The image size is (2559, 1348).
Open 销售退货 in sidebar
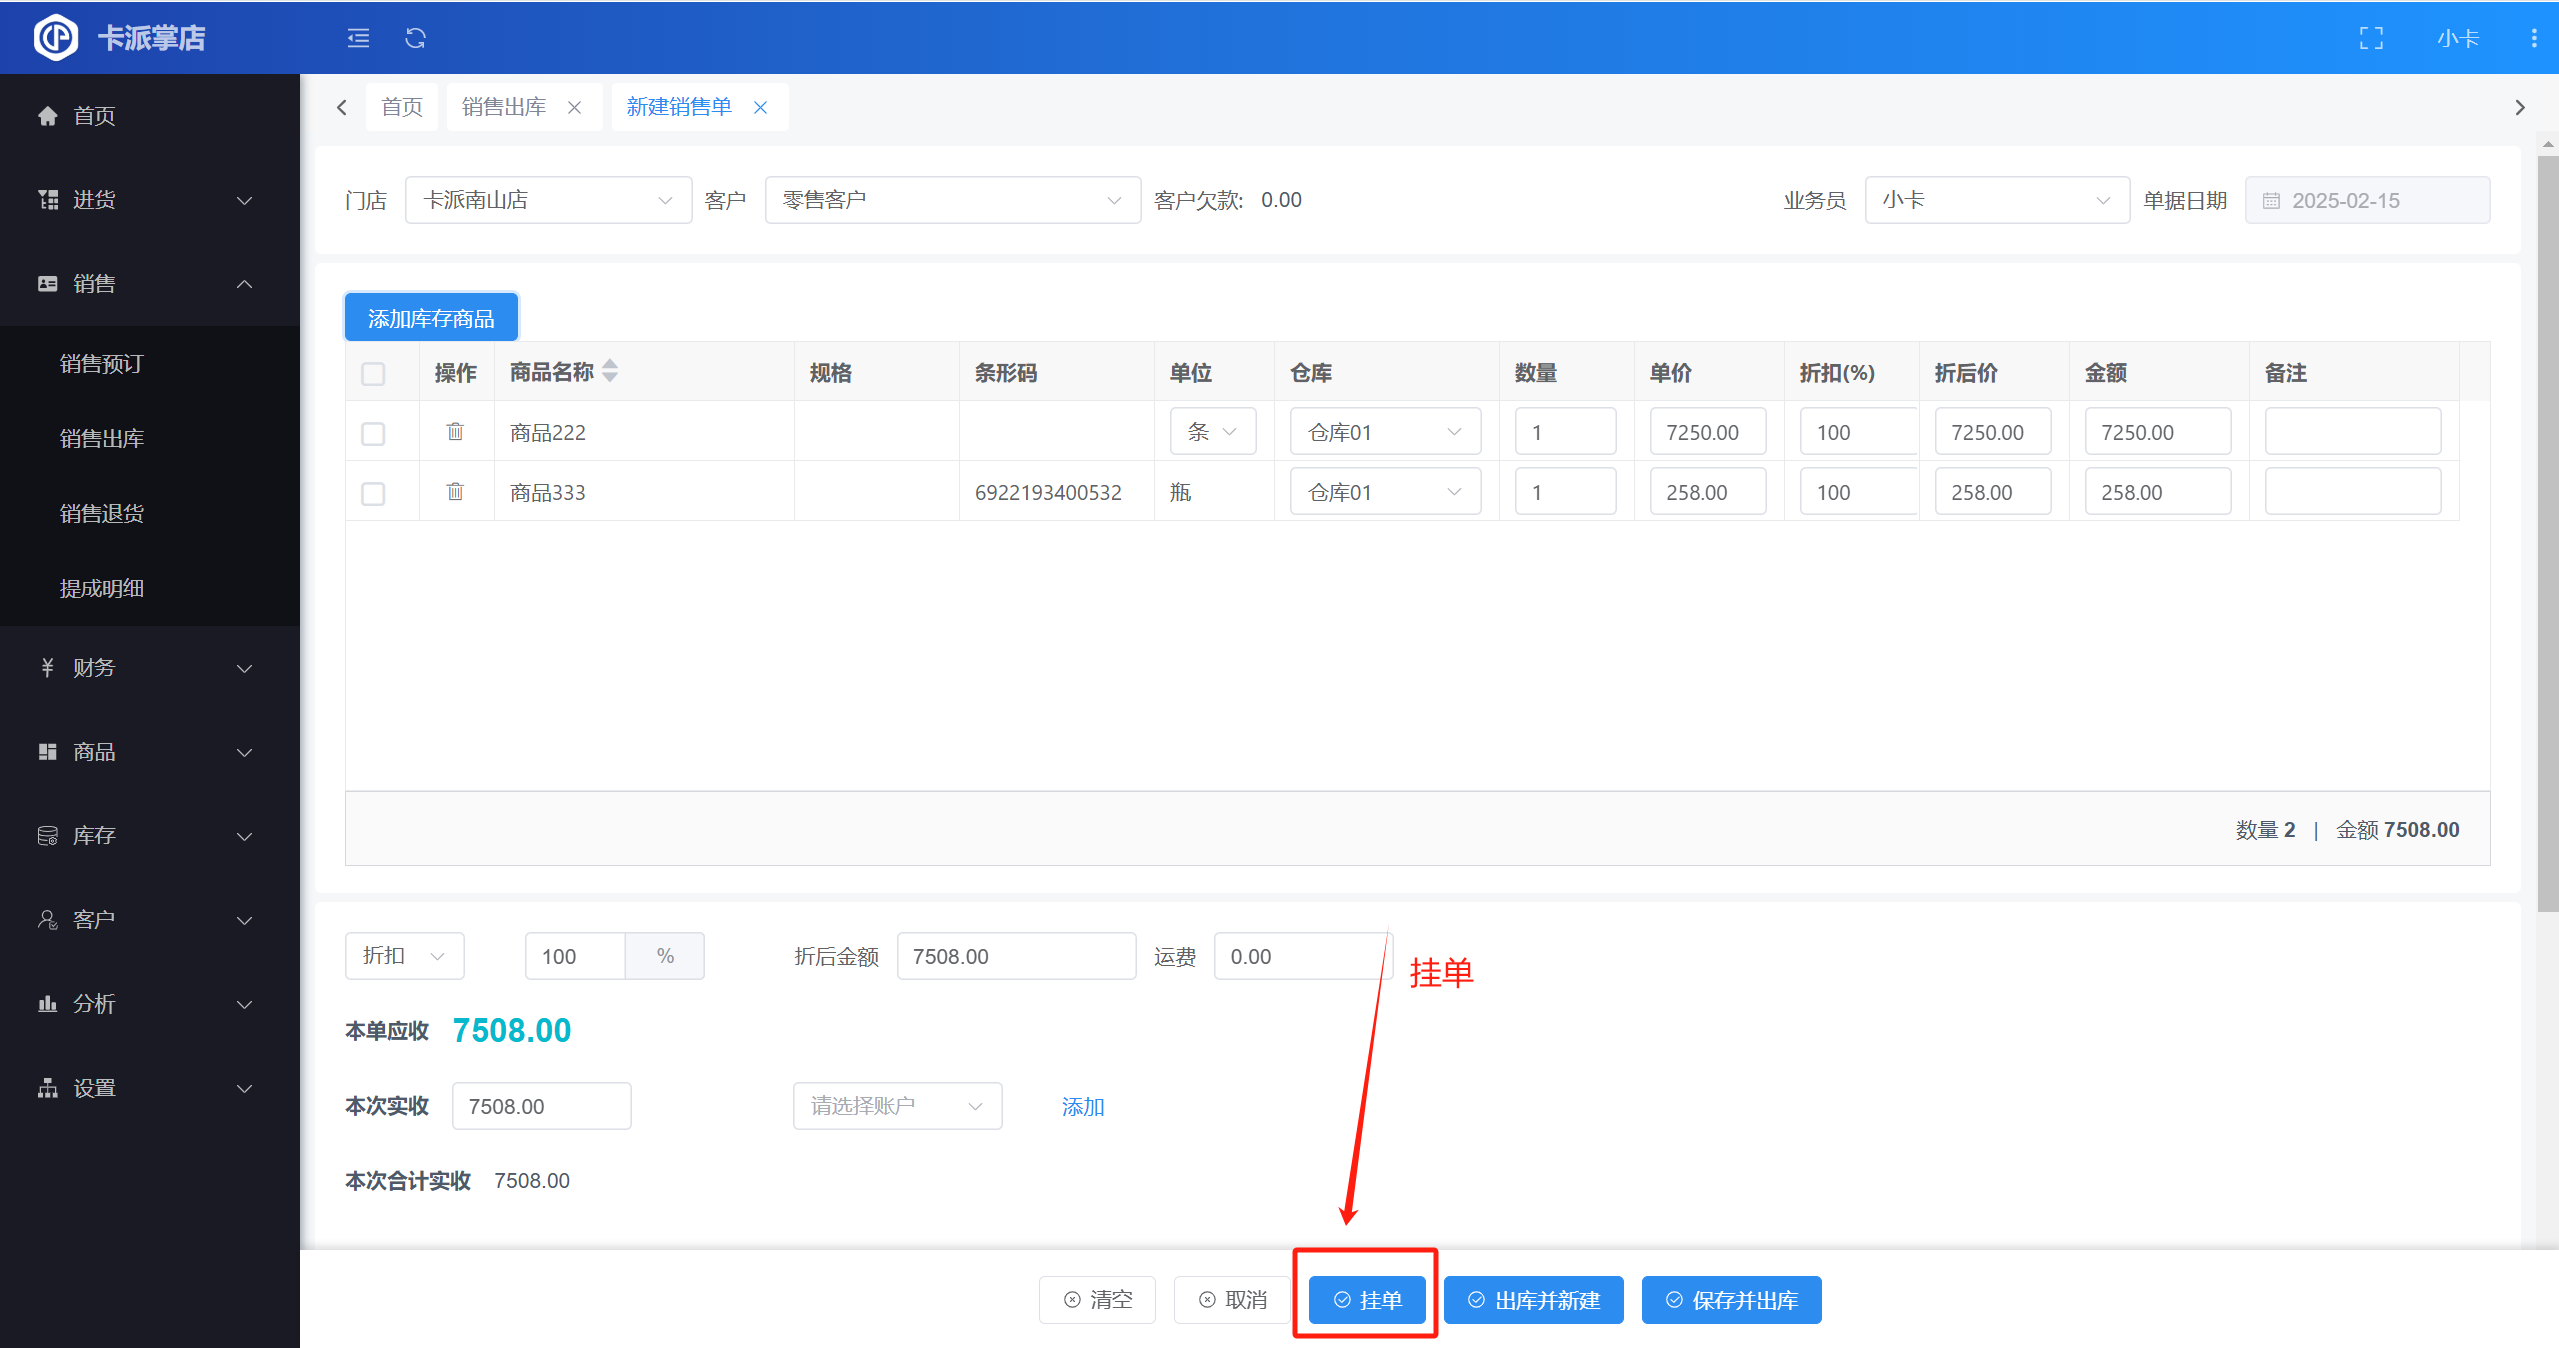coord(102,513)
